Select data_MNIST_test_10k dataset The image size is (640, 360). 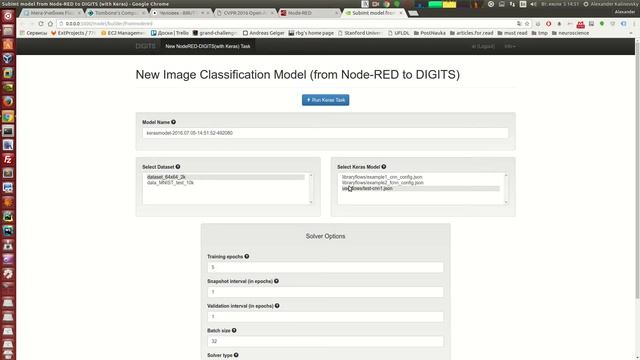[225, 183]
